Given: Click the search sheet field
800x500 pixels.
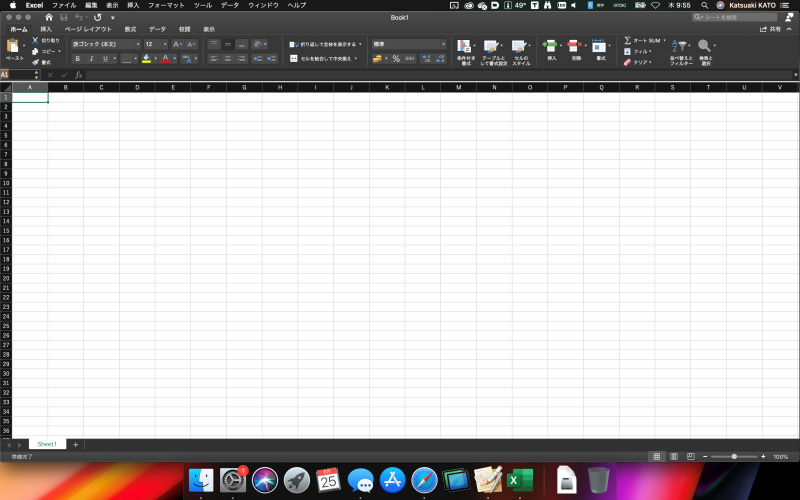Looking at the screenshot, I should [x=735, y=17].
